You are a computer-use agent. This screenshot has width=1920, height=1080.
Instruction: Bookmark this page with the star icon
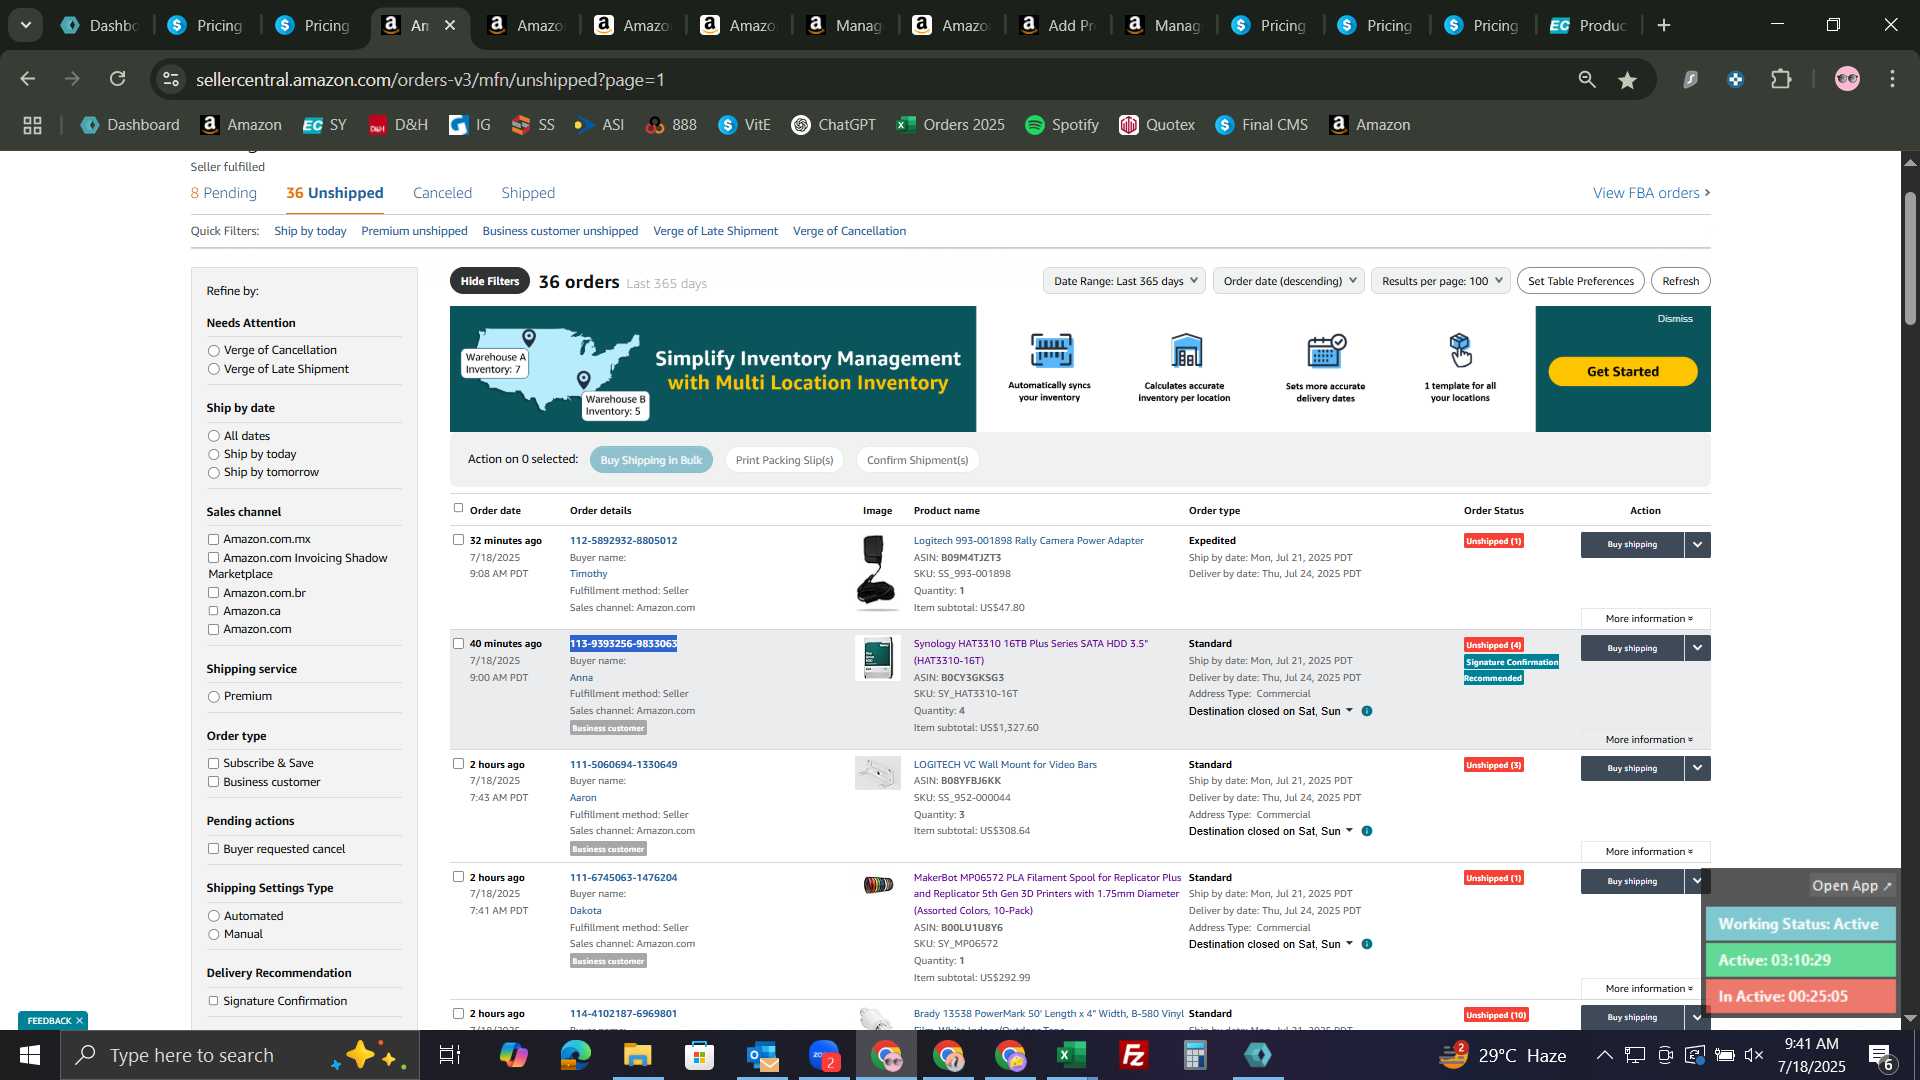(1628, 80)
